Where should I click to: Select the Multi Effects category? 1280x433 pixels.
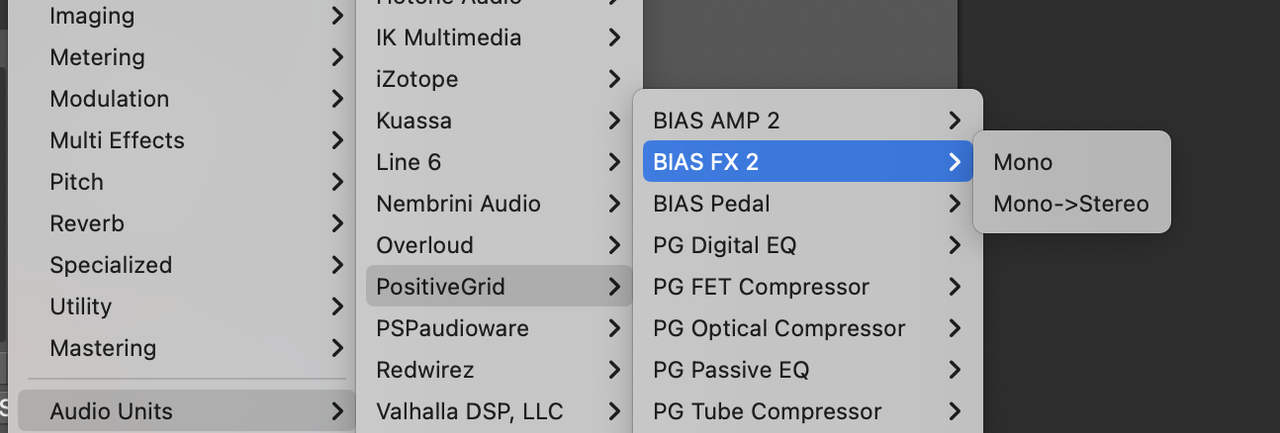coord(187,140)
